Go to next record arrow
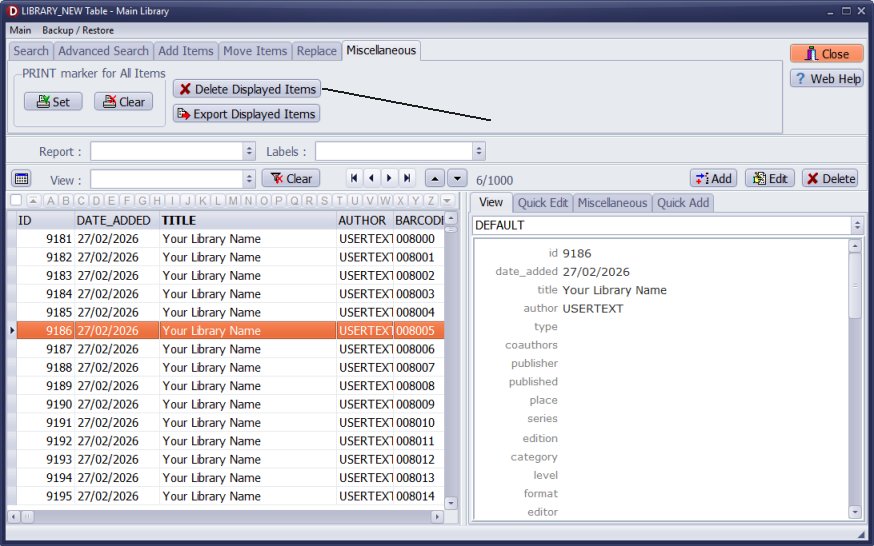This screenshot has height=546, width=874. click(x=389, y=178)
